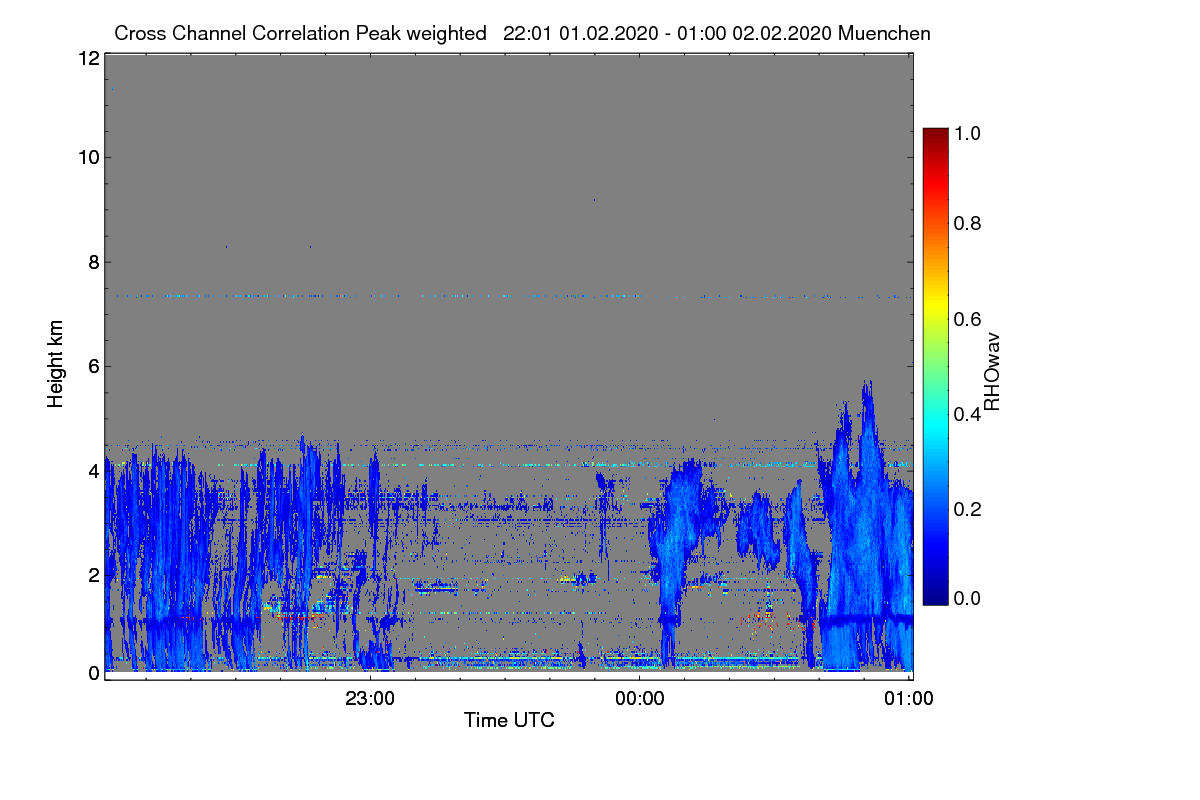Viewport: 1200px width, 800px height.
Task: Click the station name 'Muenchen' in title
Action: [885, 34]
